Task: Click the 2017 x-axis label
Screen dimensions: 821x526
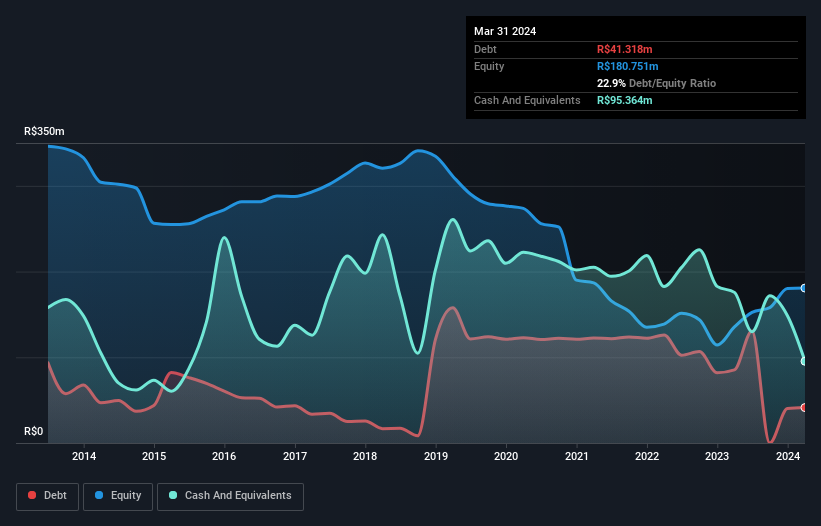Action: (295, 456)
